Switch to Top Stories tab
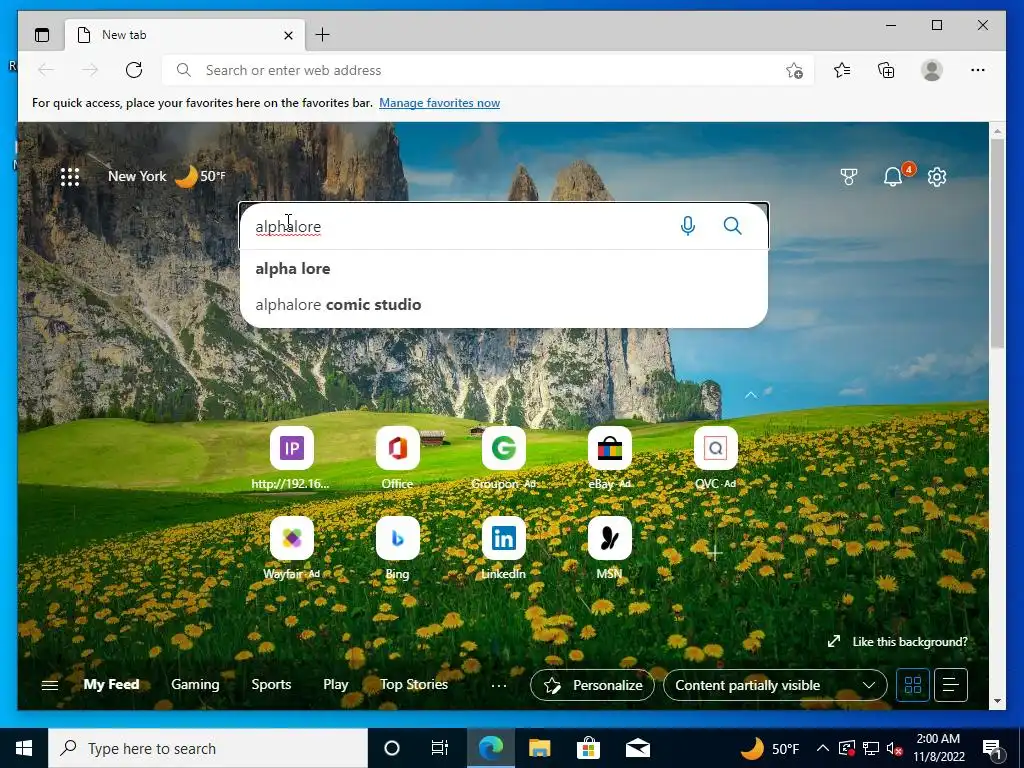The height and width of the screenshot is (768, 1024). (x=414, y=684)
